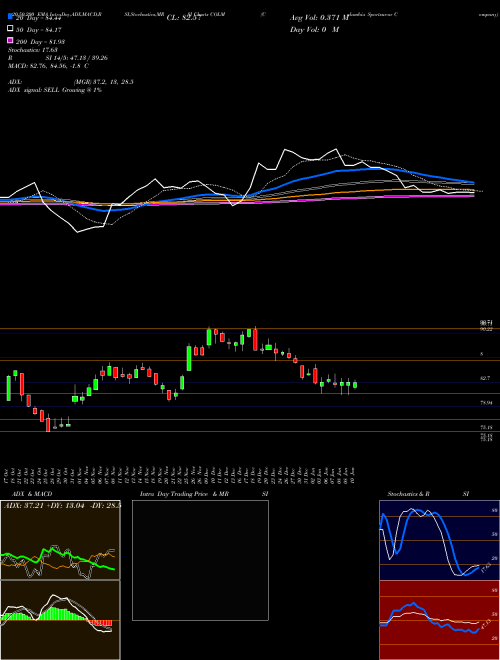Click the ADX (MGR) 37.2, 13, 28.5 line
Screen dimensions: 500x660
click(x=71, y=82)
